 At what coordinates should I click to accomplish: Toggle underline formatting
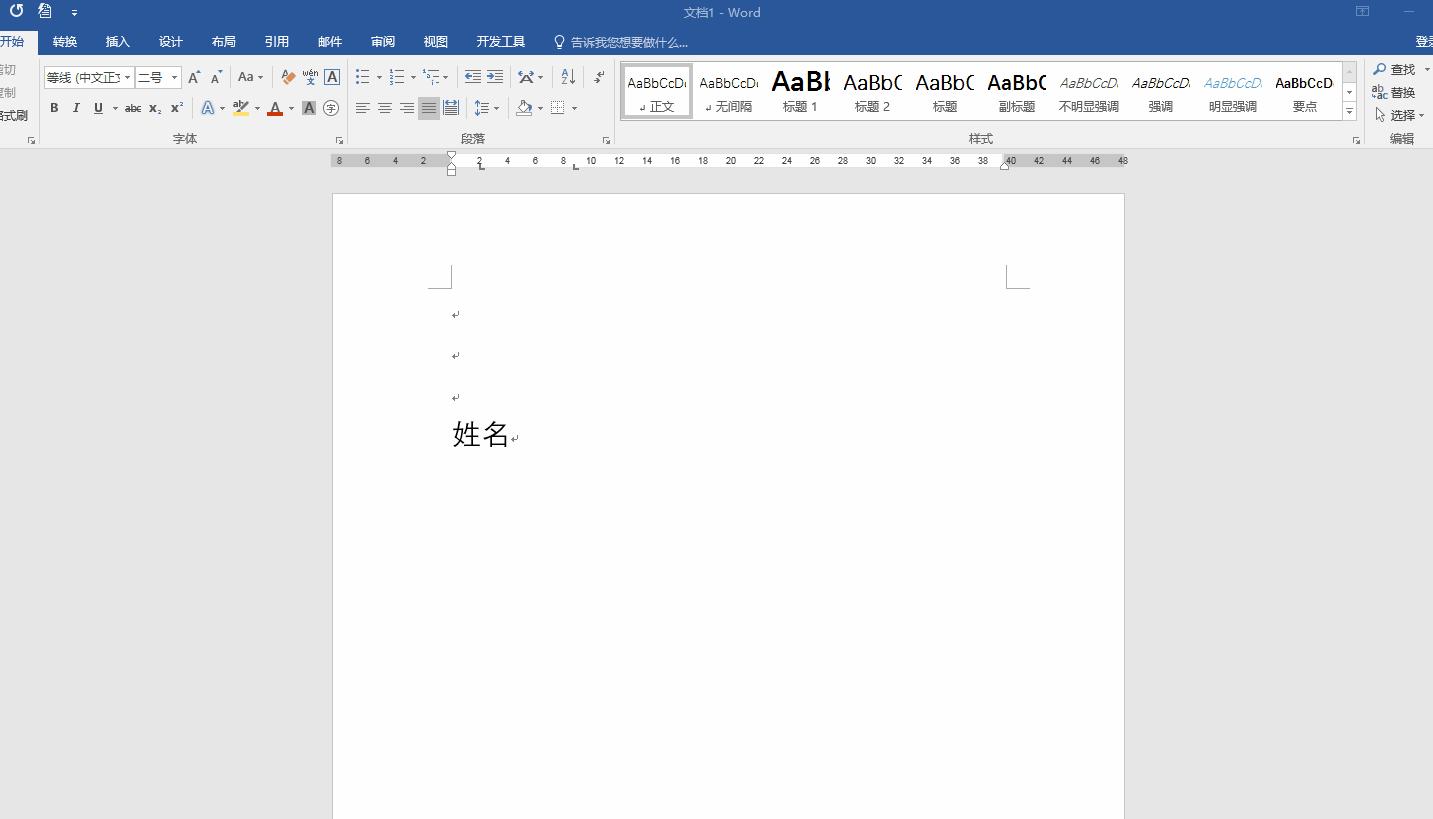pyautogui.click(x=97, y=108)
